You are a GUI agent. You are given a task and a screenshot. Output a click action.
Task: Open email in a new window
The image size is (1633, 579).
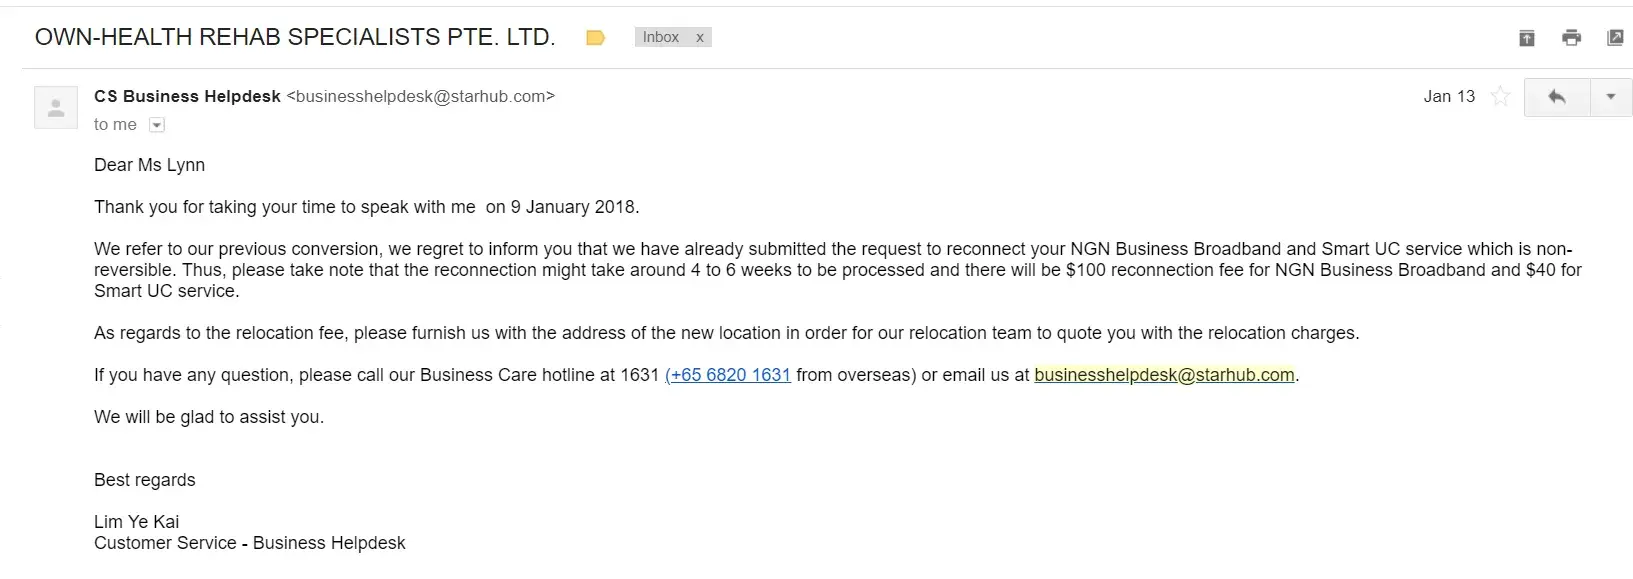(x=1615, y=38)
